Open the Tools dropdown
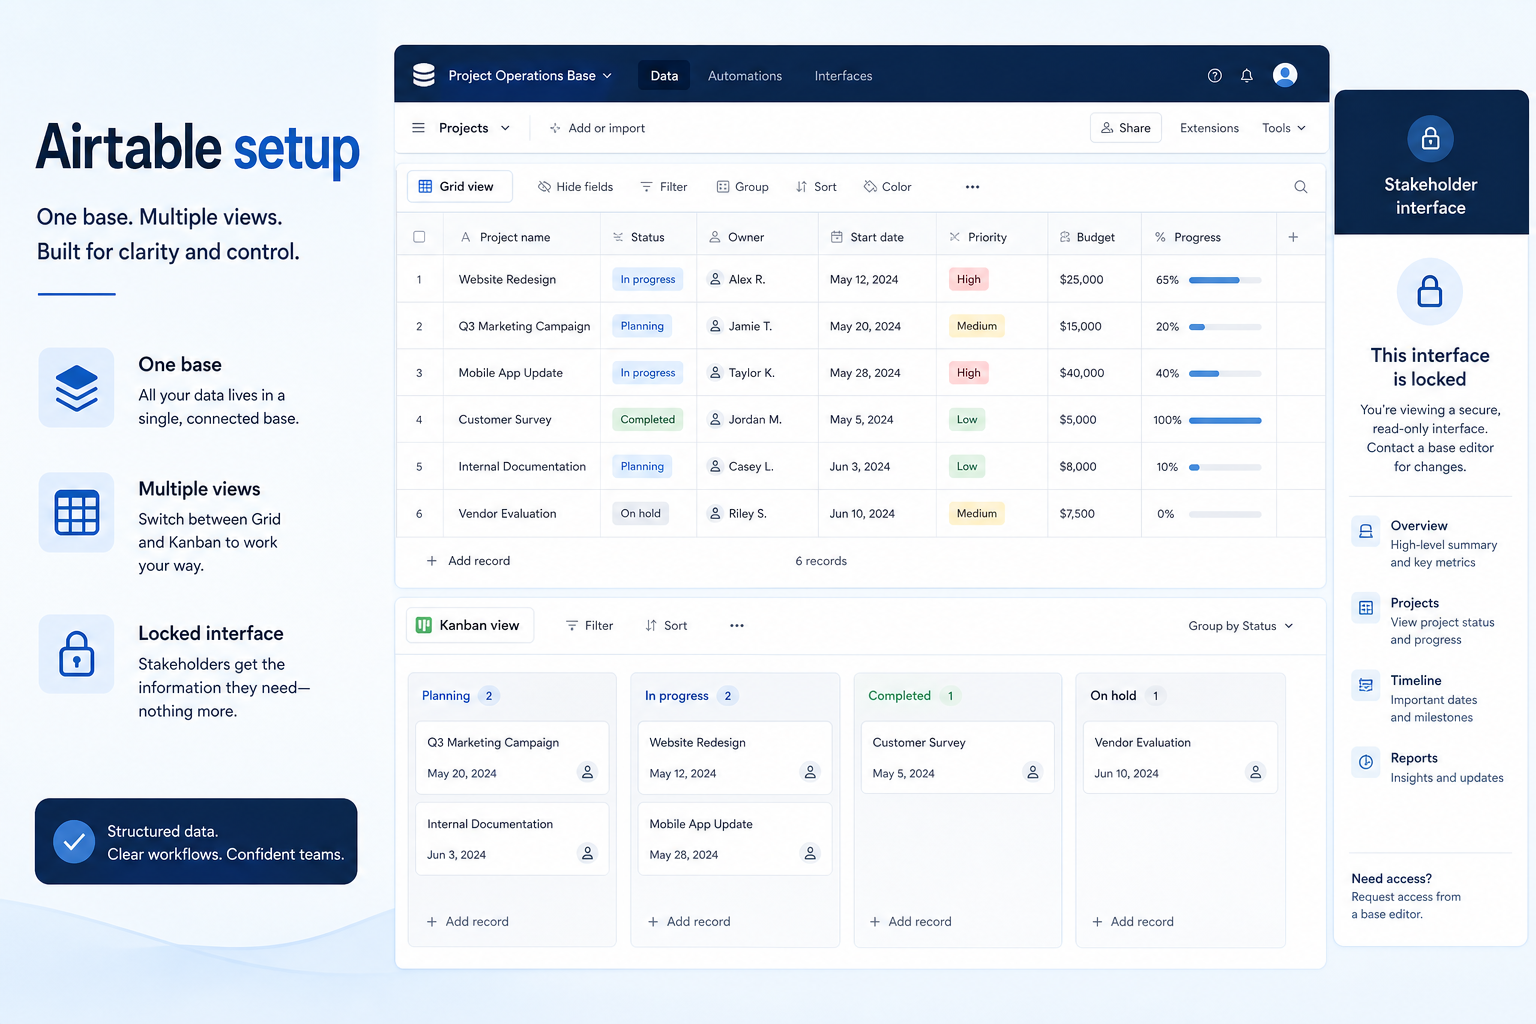 [1284, 128]
